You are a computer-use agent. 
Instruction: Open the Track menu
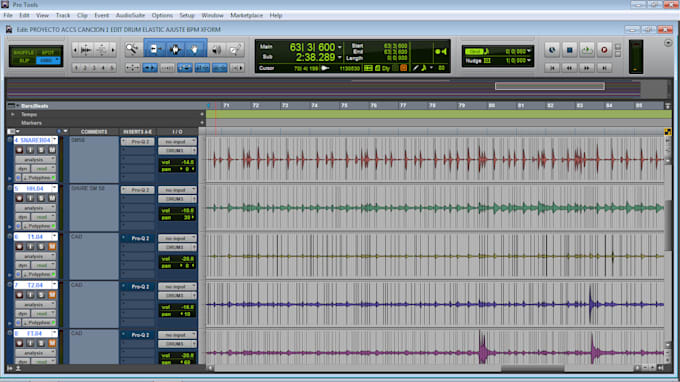coord(63,15)
